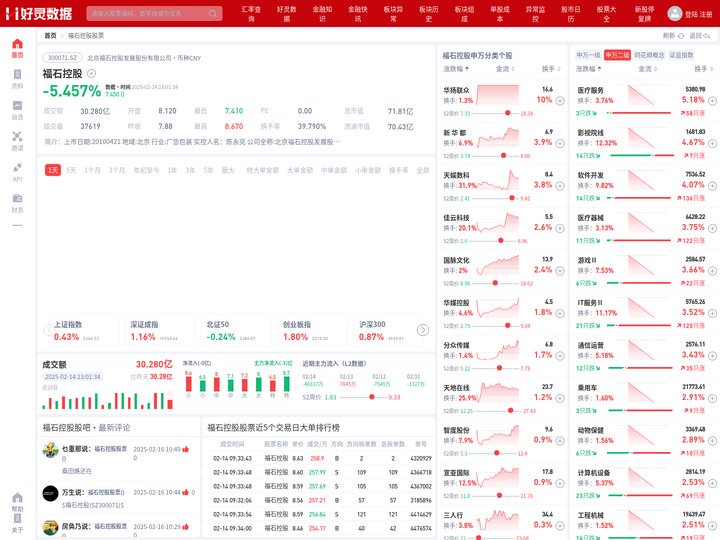Open the 上证指数 index card

coord(83,330)
